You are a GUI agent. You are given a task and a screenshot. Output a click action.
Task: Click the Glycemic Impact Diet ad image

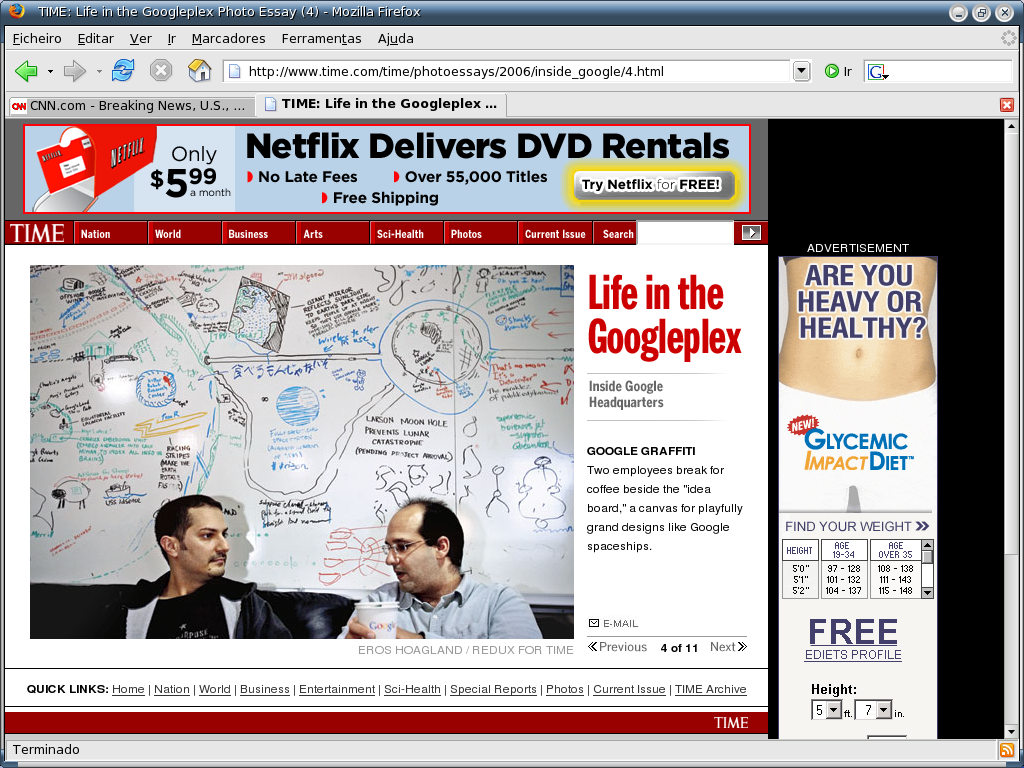coord(857,384)
